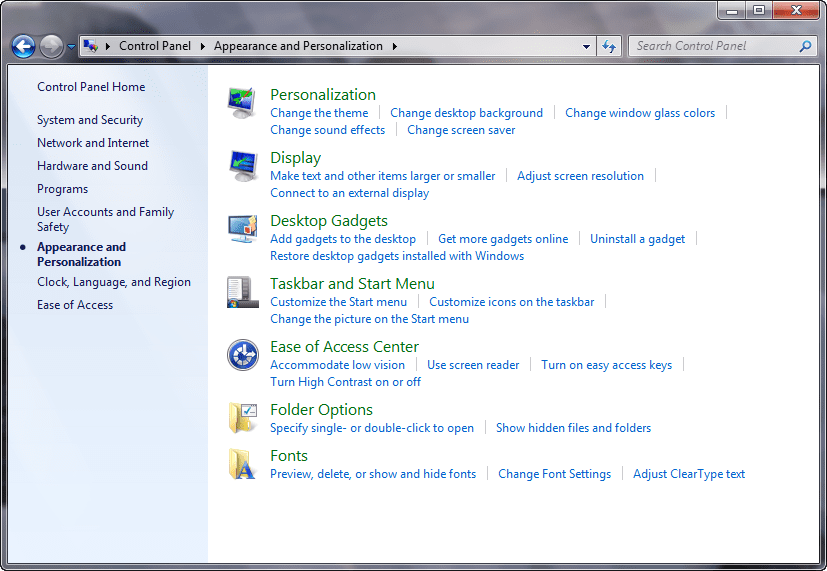Expand the recent pages arrow near Forward
This screenshot has height=571, width=827.
point(71,47)
